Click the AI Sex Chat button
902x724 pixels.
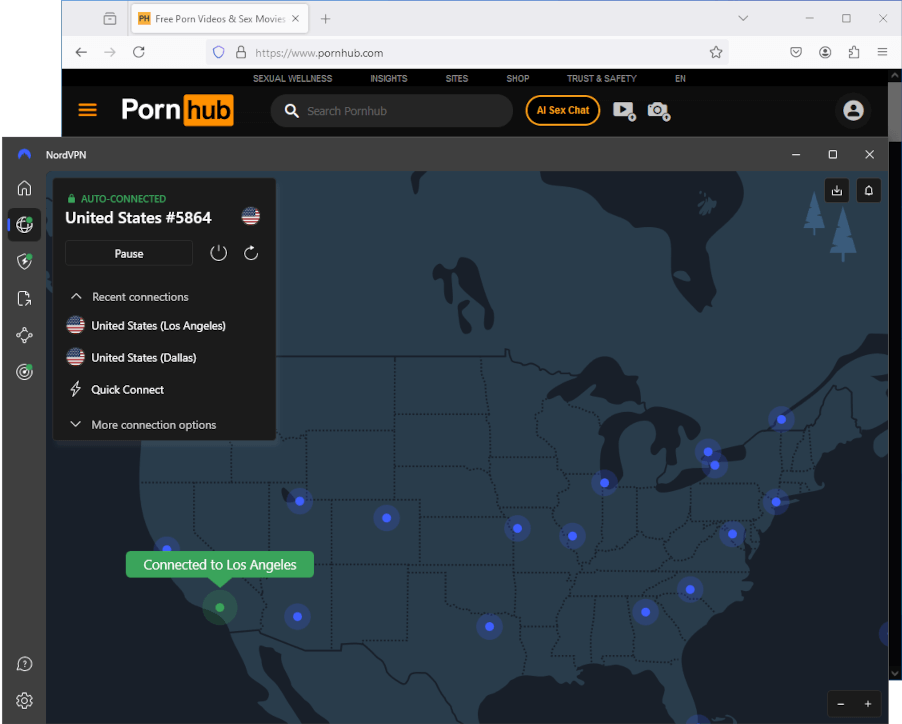(x=563, y=110)
